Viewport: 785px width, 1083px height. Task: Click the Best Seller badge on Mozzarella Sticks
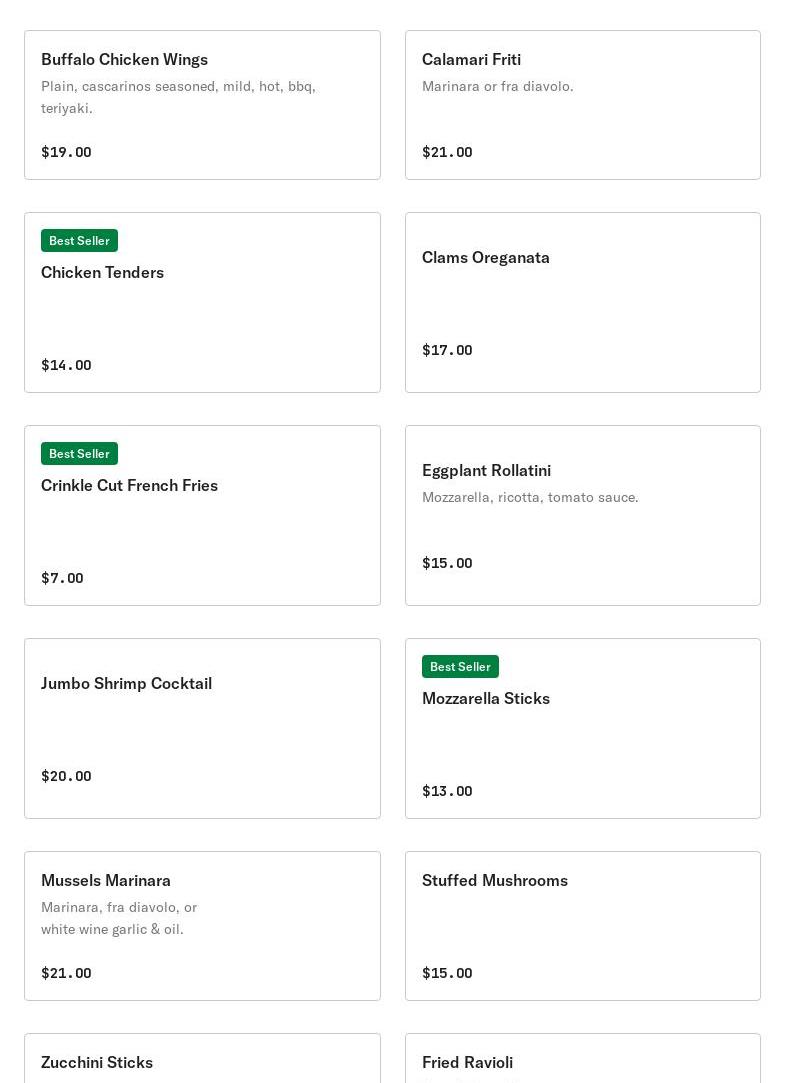click(x=460, y=667)
